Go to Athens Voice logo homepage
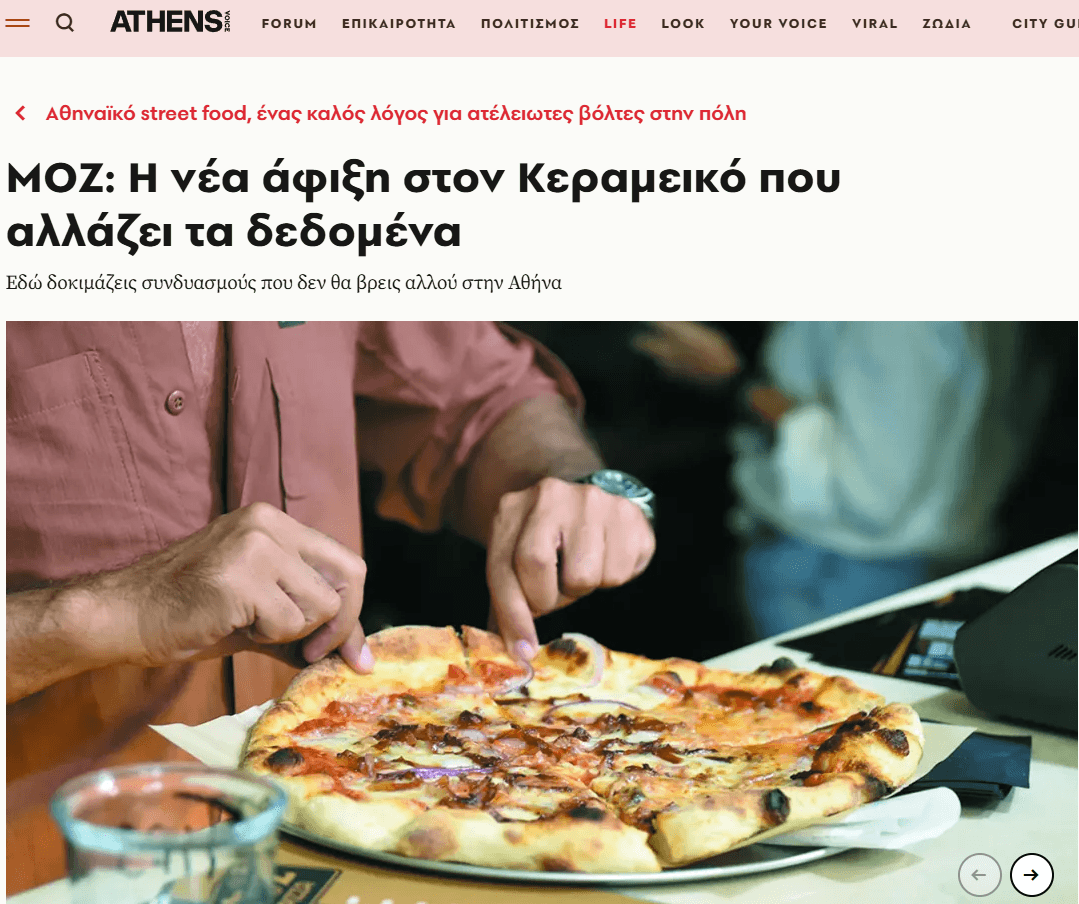The height and width of the screenshot is (904, 1079). click(x=170, y=22)
